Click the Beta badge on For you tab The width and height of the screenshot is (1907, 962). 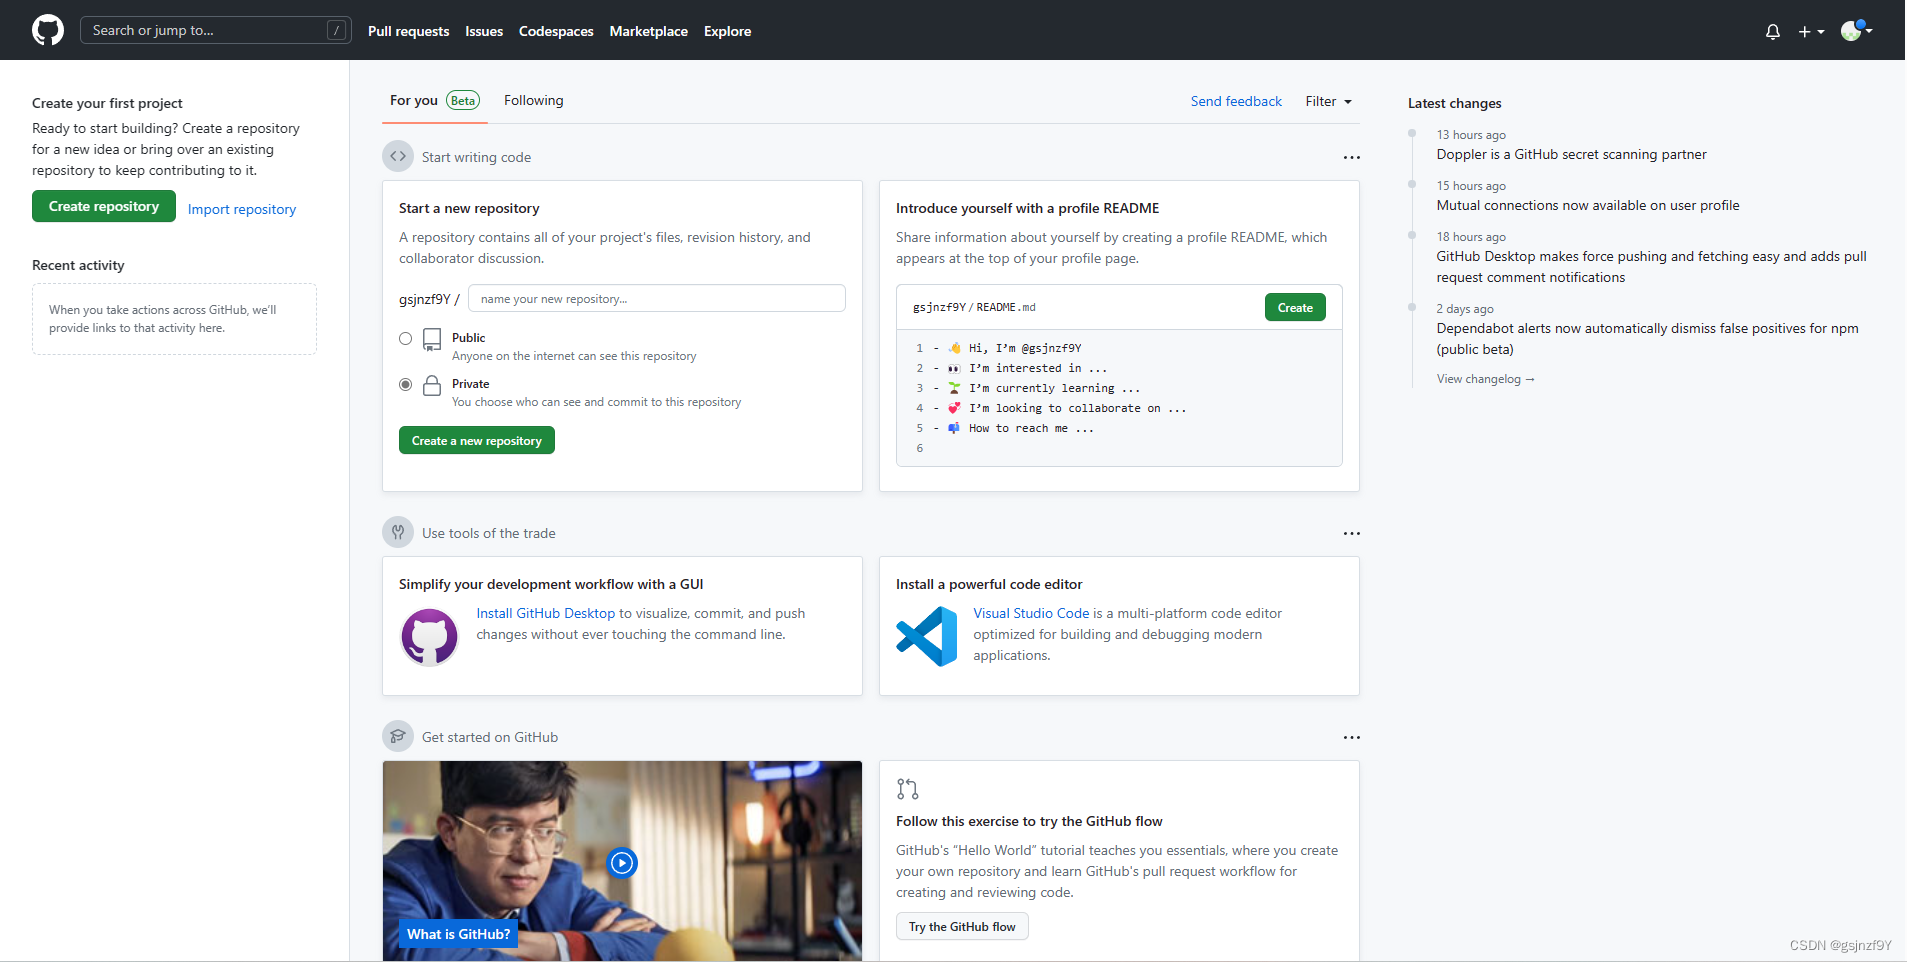[x=463, y=100]
